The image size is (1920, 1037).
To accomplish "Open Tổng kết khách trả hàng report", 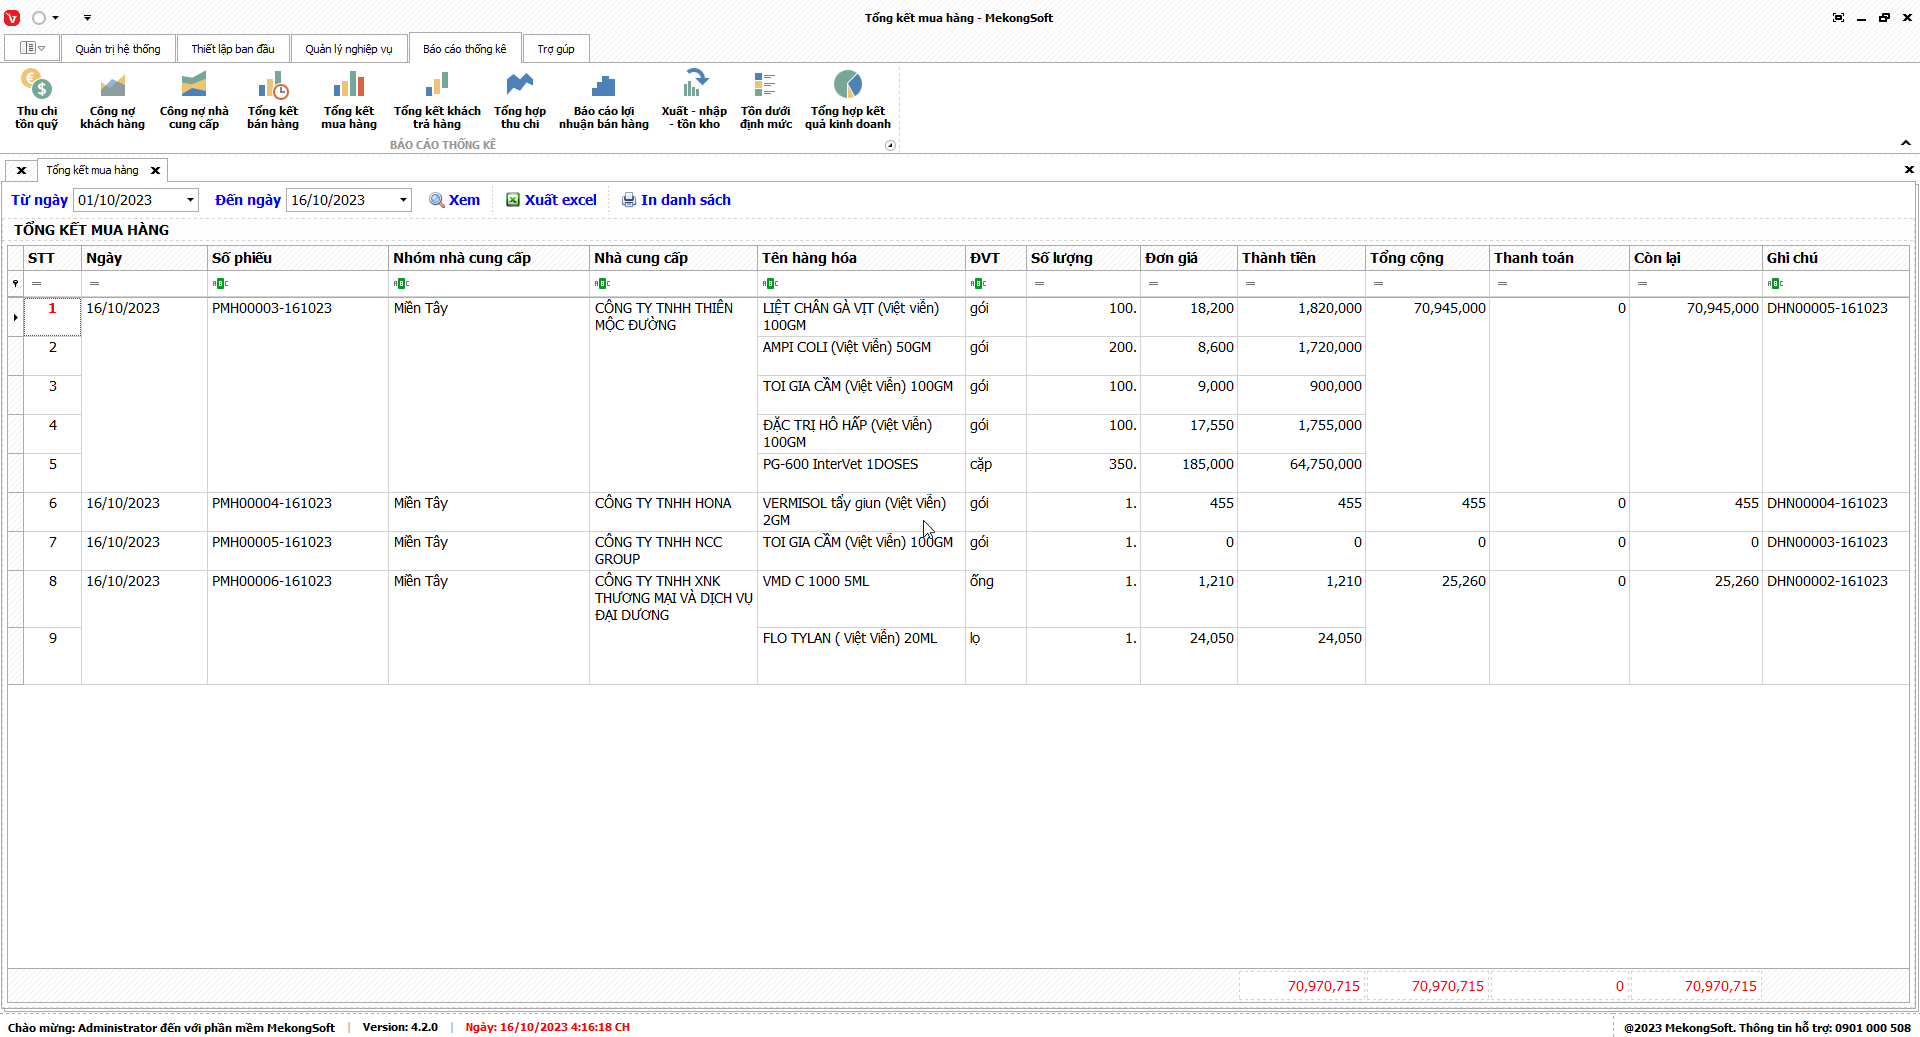I will [437, 99].
